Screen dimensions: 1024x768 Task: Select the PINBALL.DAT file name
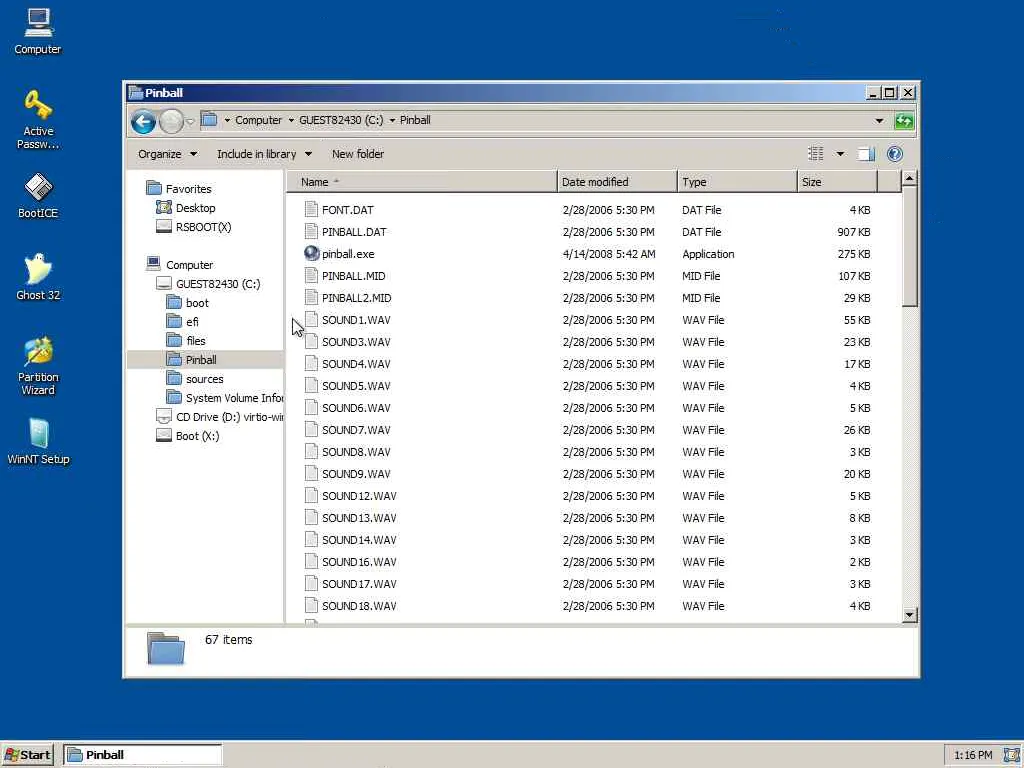click(x=354, y=232)
